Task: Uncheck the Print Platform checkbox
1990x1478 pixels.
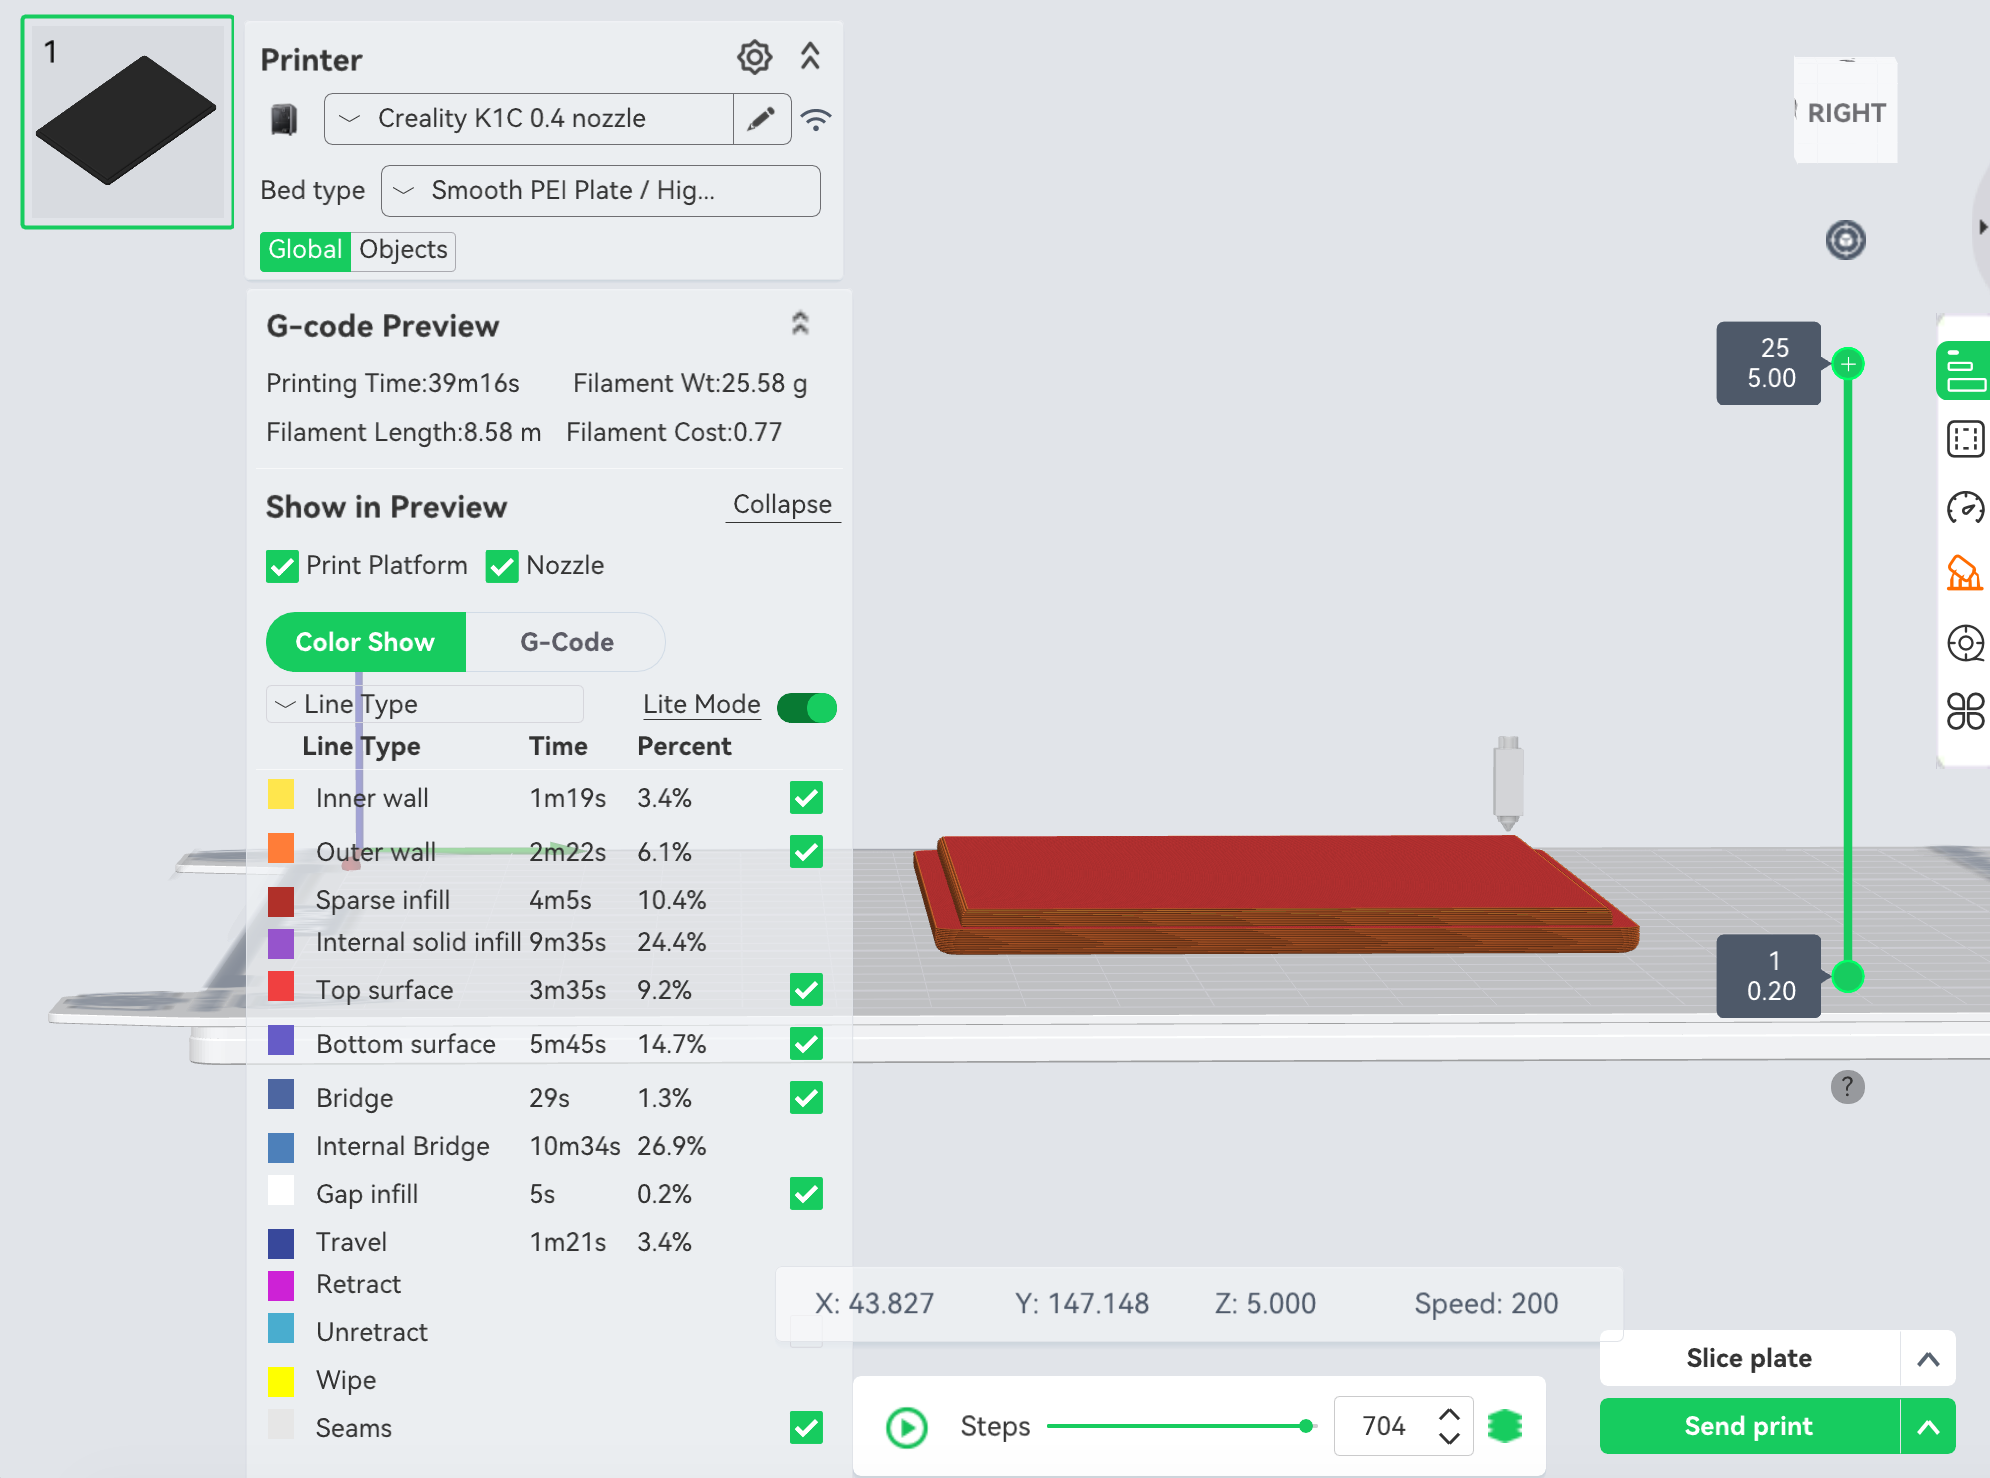Action: tap(282, 566)
